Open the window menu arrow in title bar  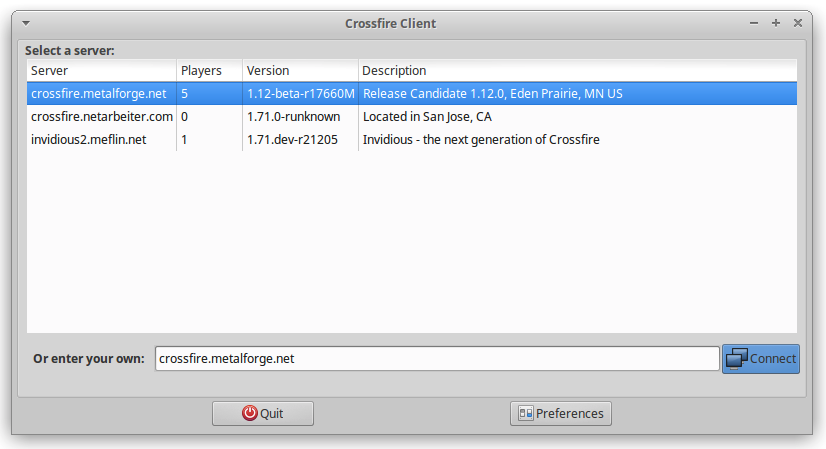[26, 23]
